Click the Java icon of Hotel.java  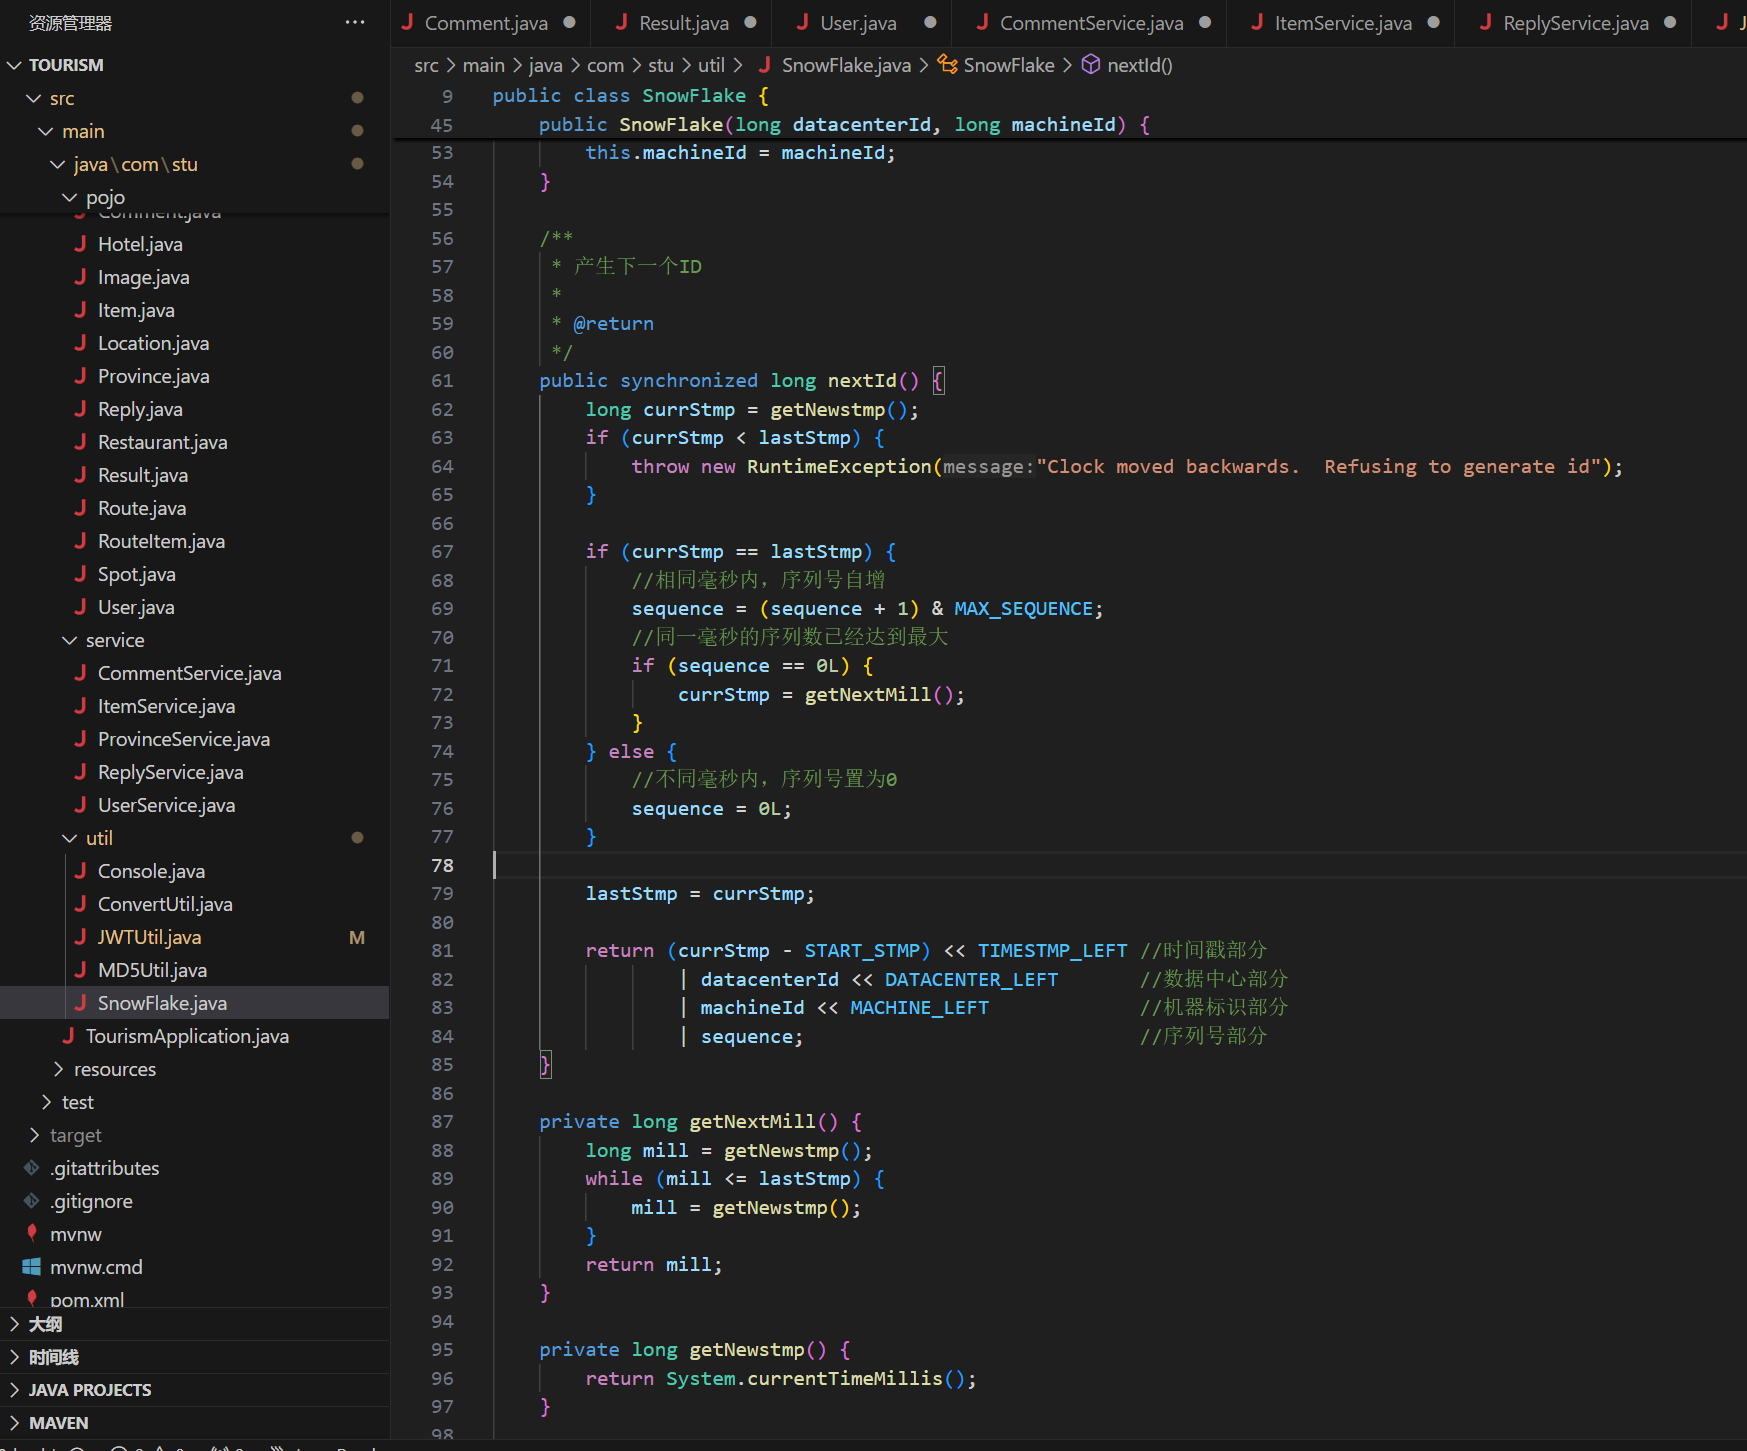tap(80, 244)
